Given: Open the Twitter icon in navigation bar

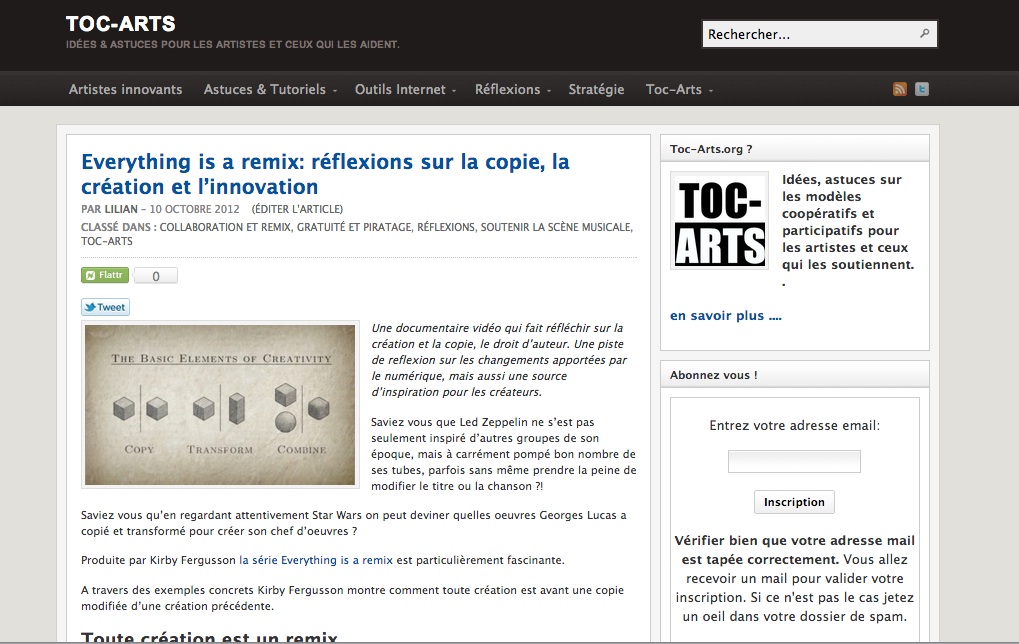Looking at the screenshot, I should [922, 89].
